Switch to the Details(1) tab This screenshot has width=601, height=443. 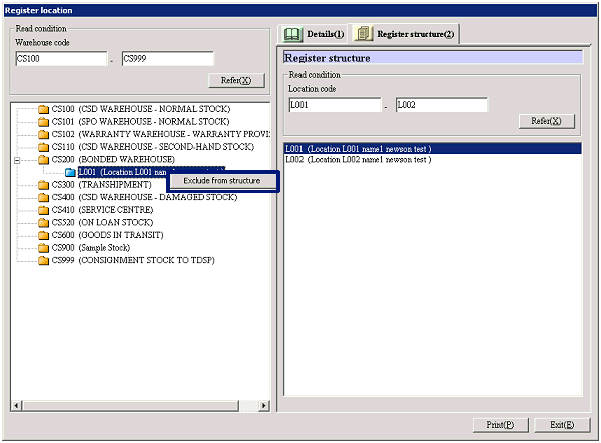313,35
